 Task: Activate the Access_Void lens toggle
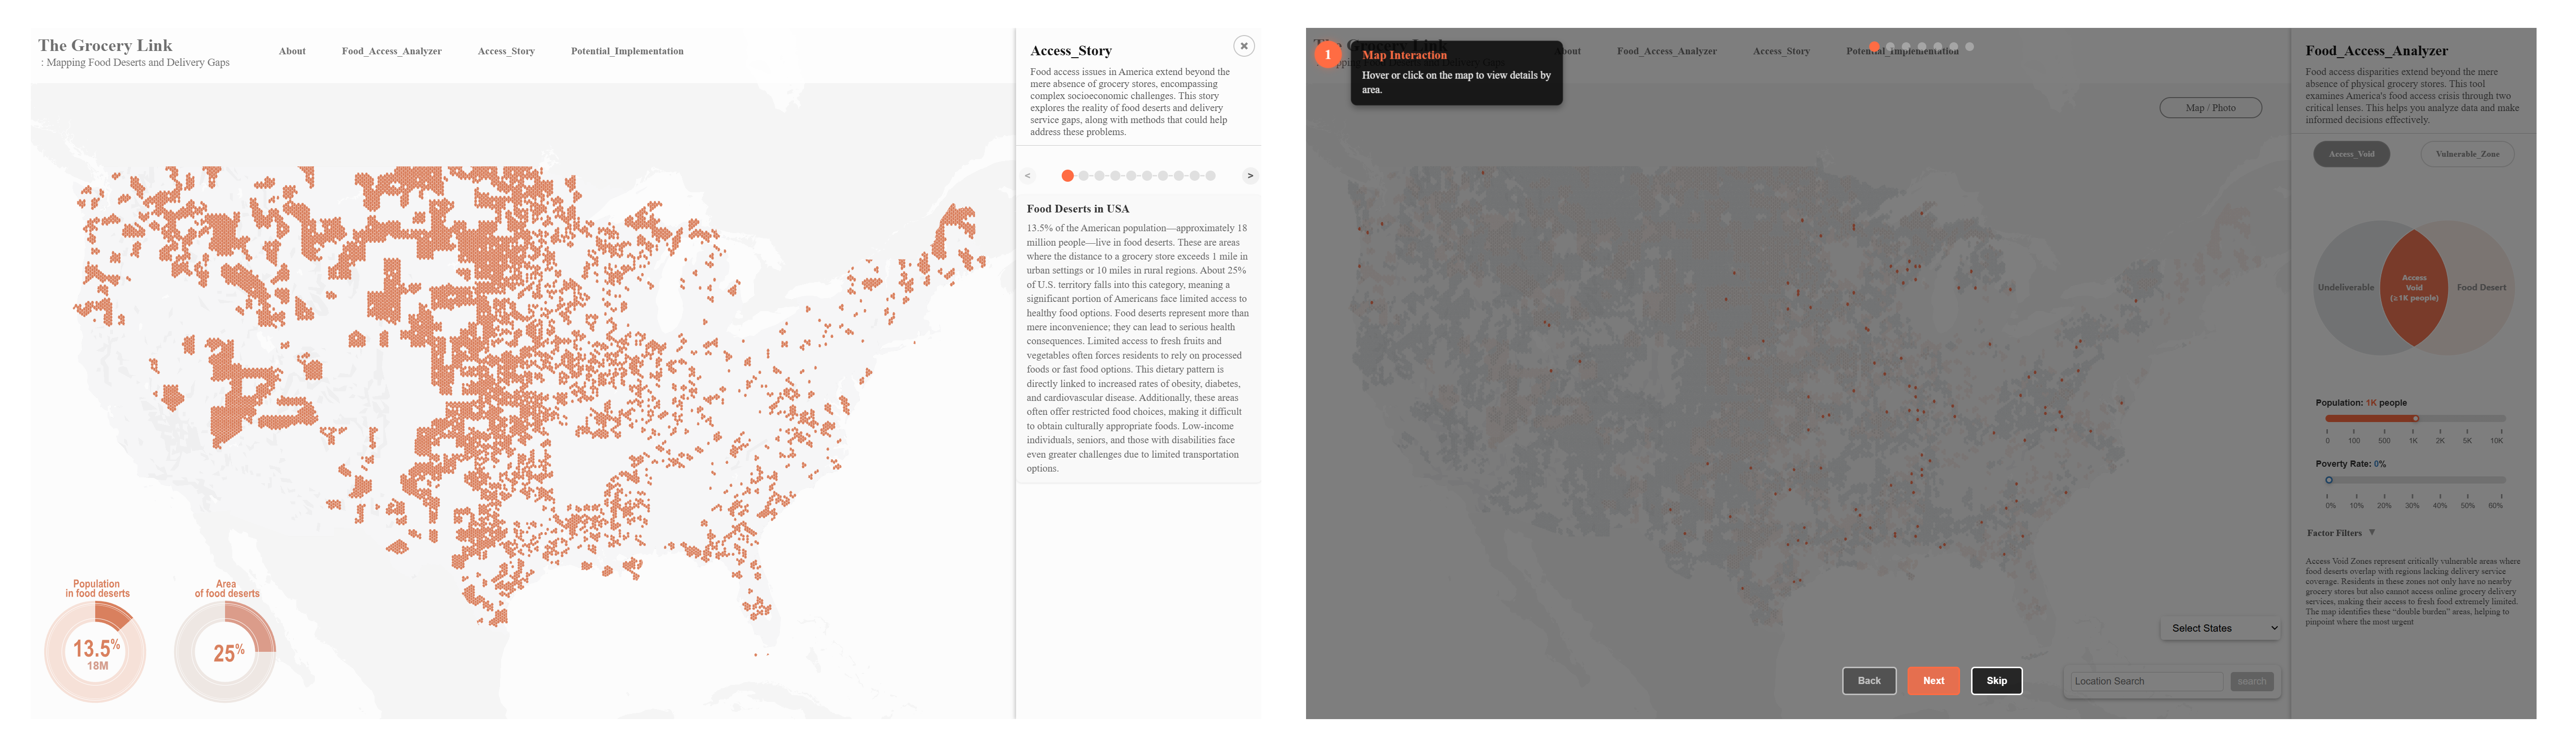[x=2351, y=154]
